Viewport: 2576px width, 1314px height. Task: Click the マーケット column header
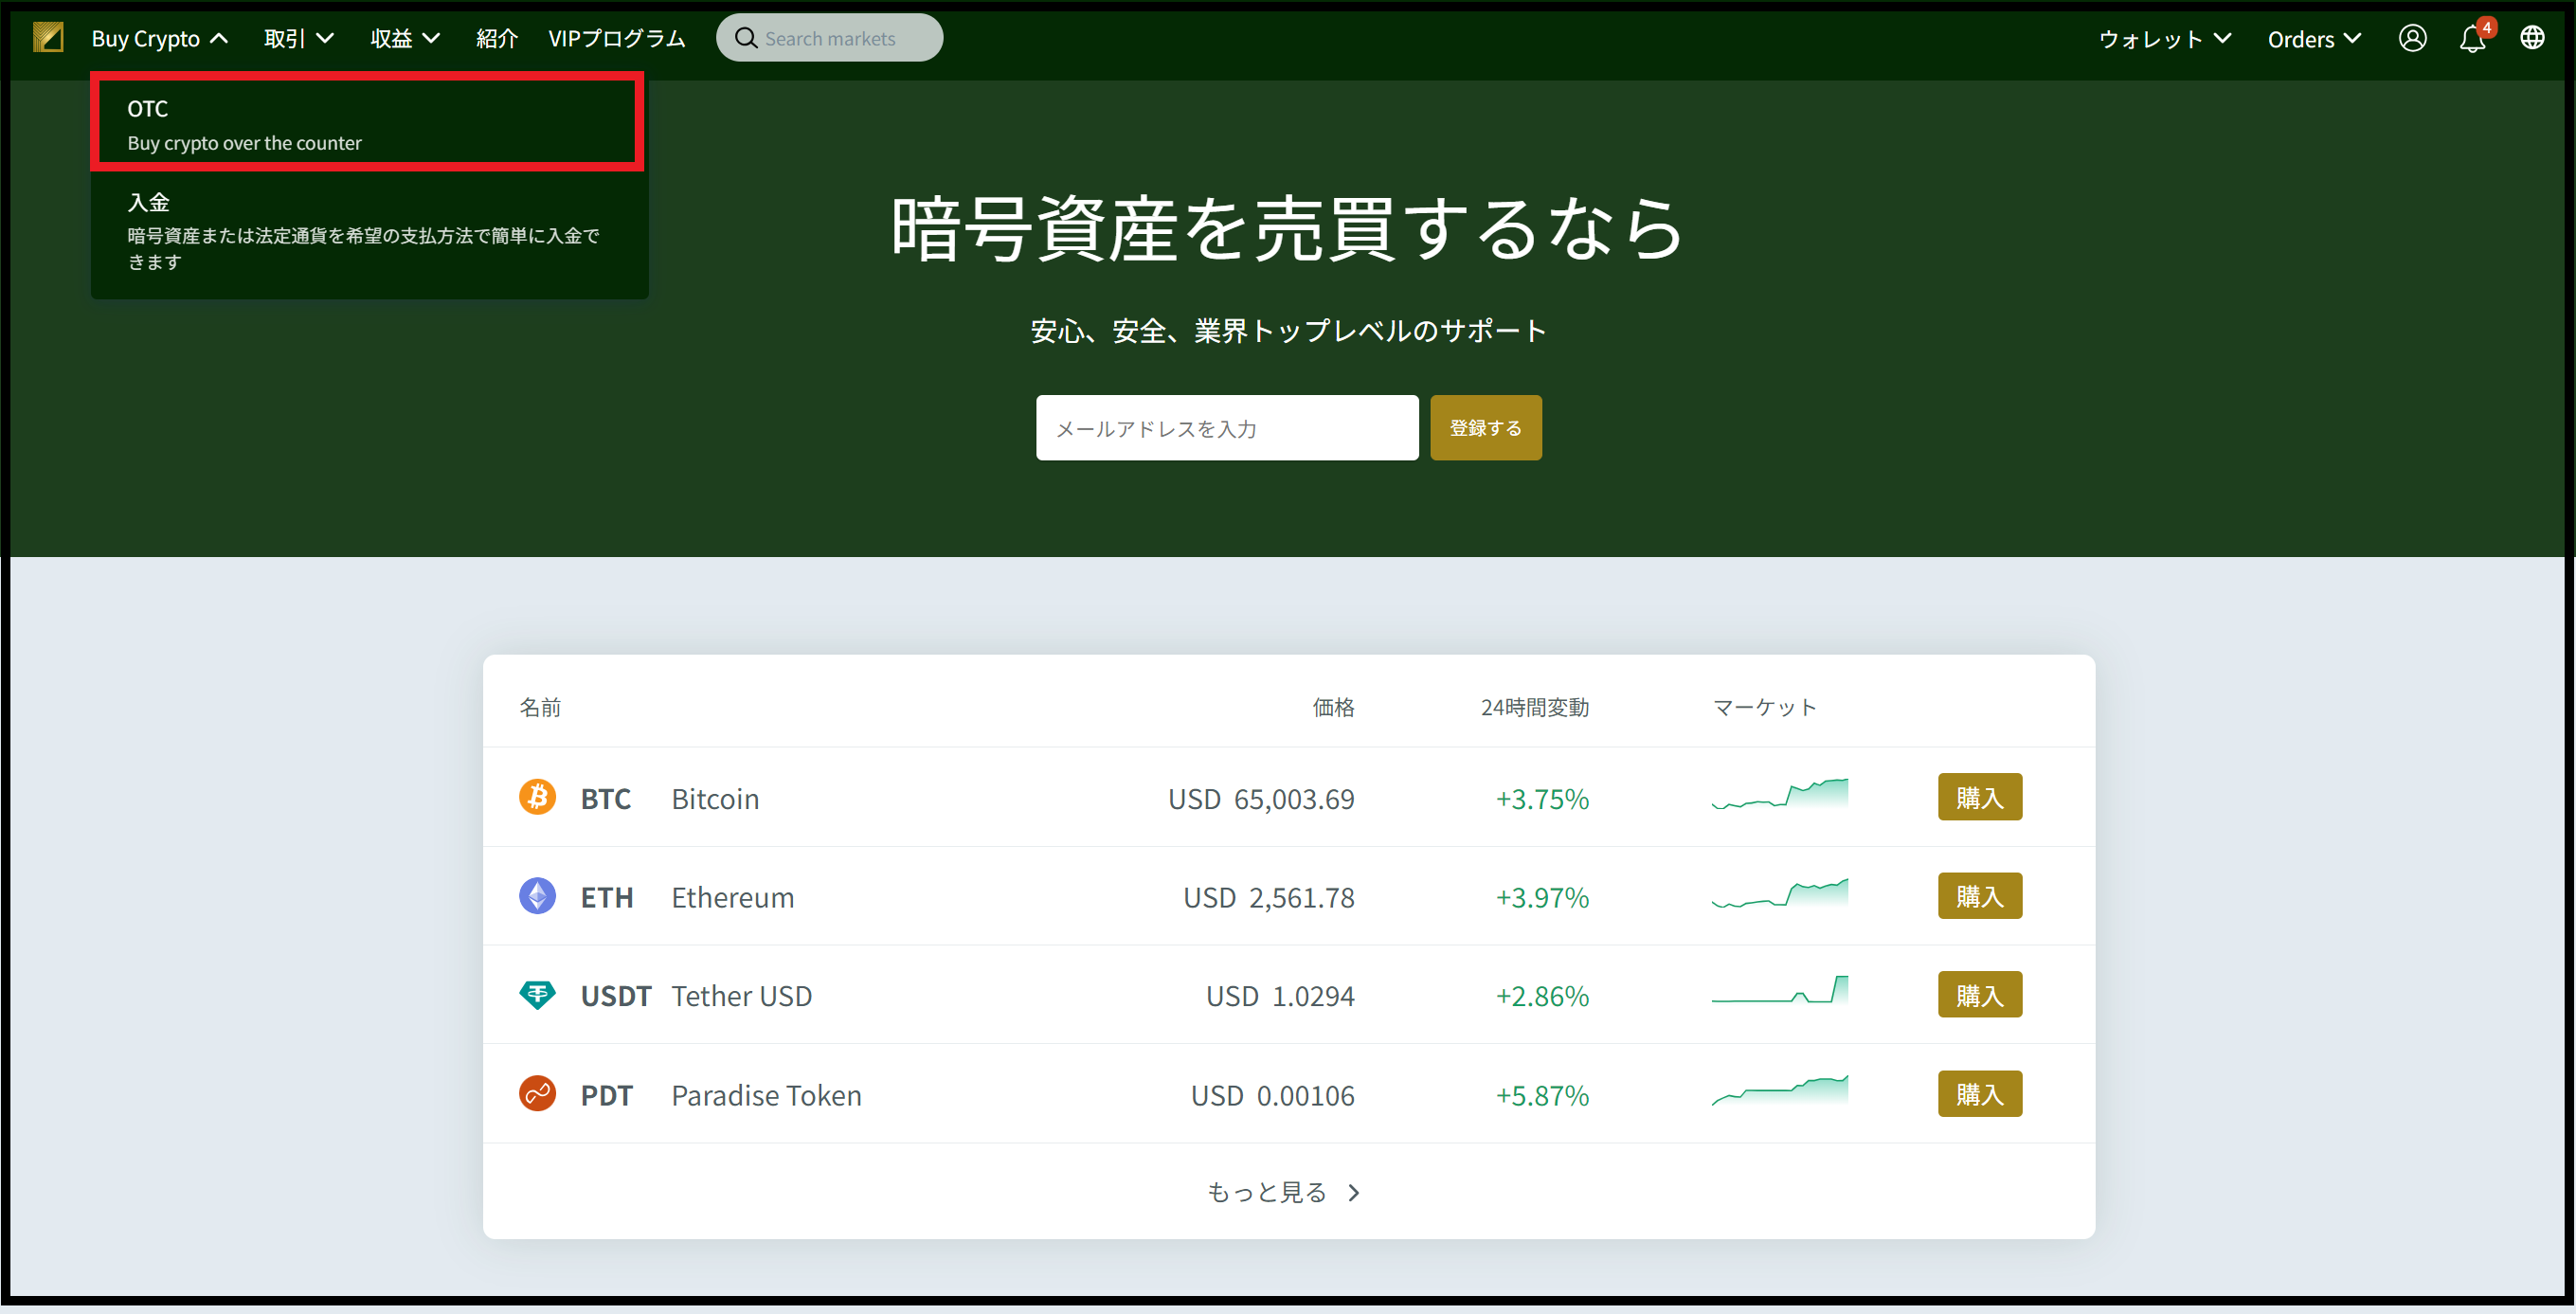[1764, 708]
